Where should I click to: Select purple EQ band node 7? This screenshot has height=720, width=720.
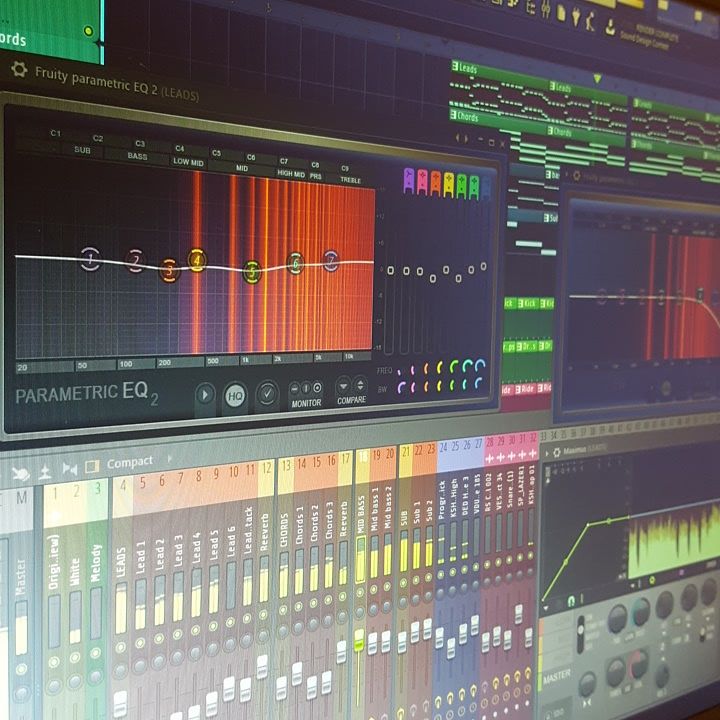pos(331,261)
